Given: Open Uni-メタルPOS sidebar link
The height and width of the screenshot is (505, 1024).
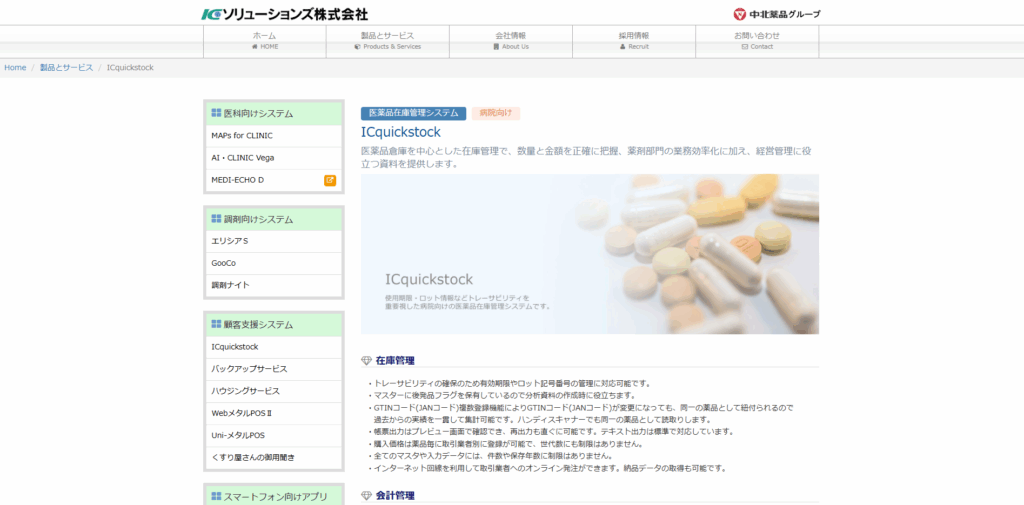Looking at the screenshot, I should click(274, 435).
